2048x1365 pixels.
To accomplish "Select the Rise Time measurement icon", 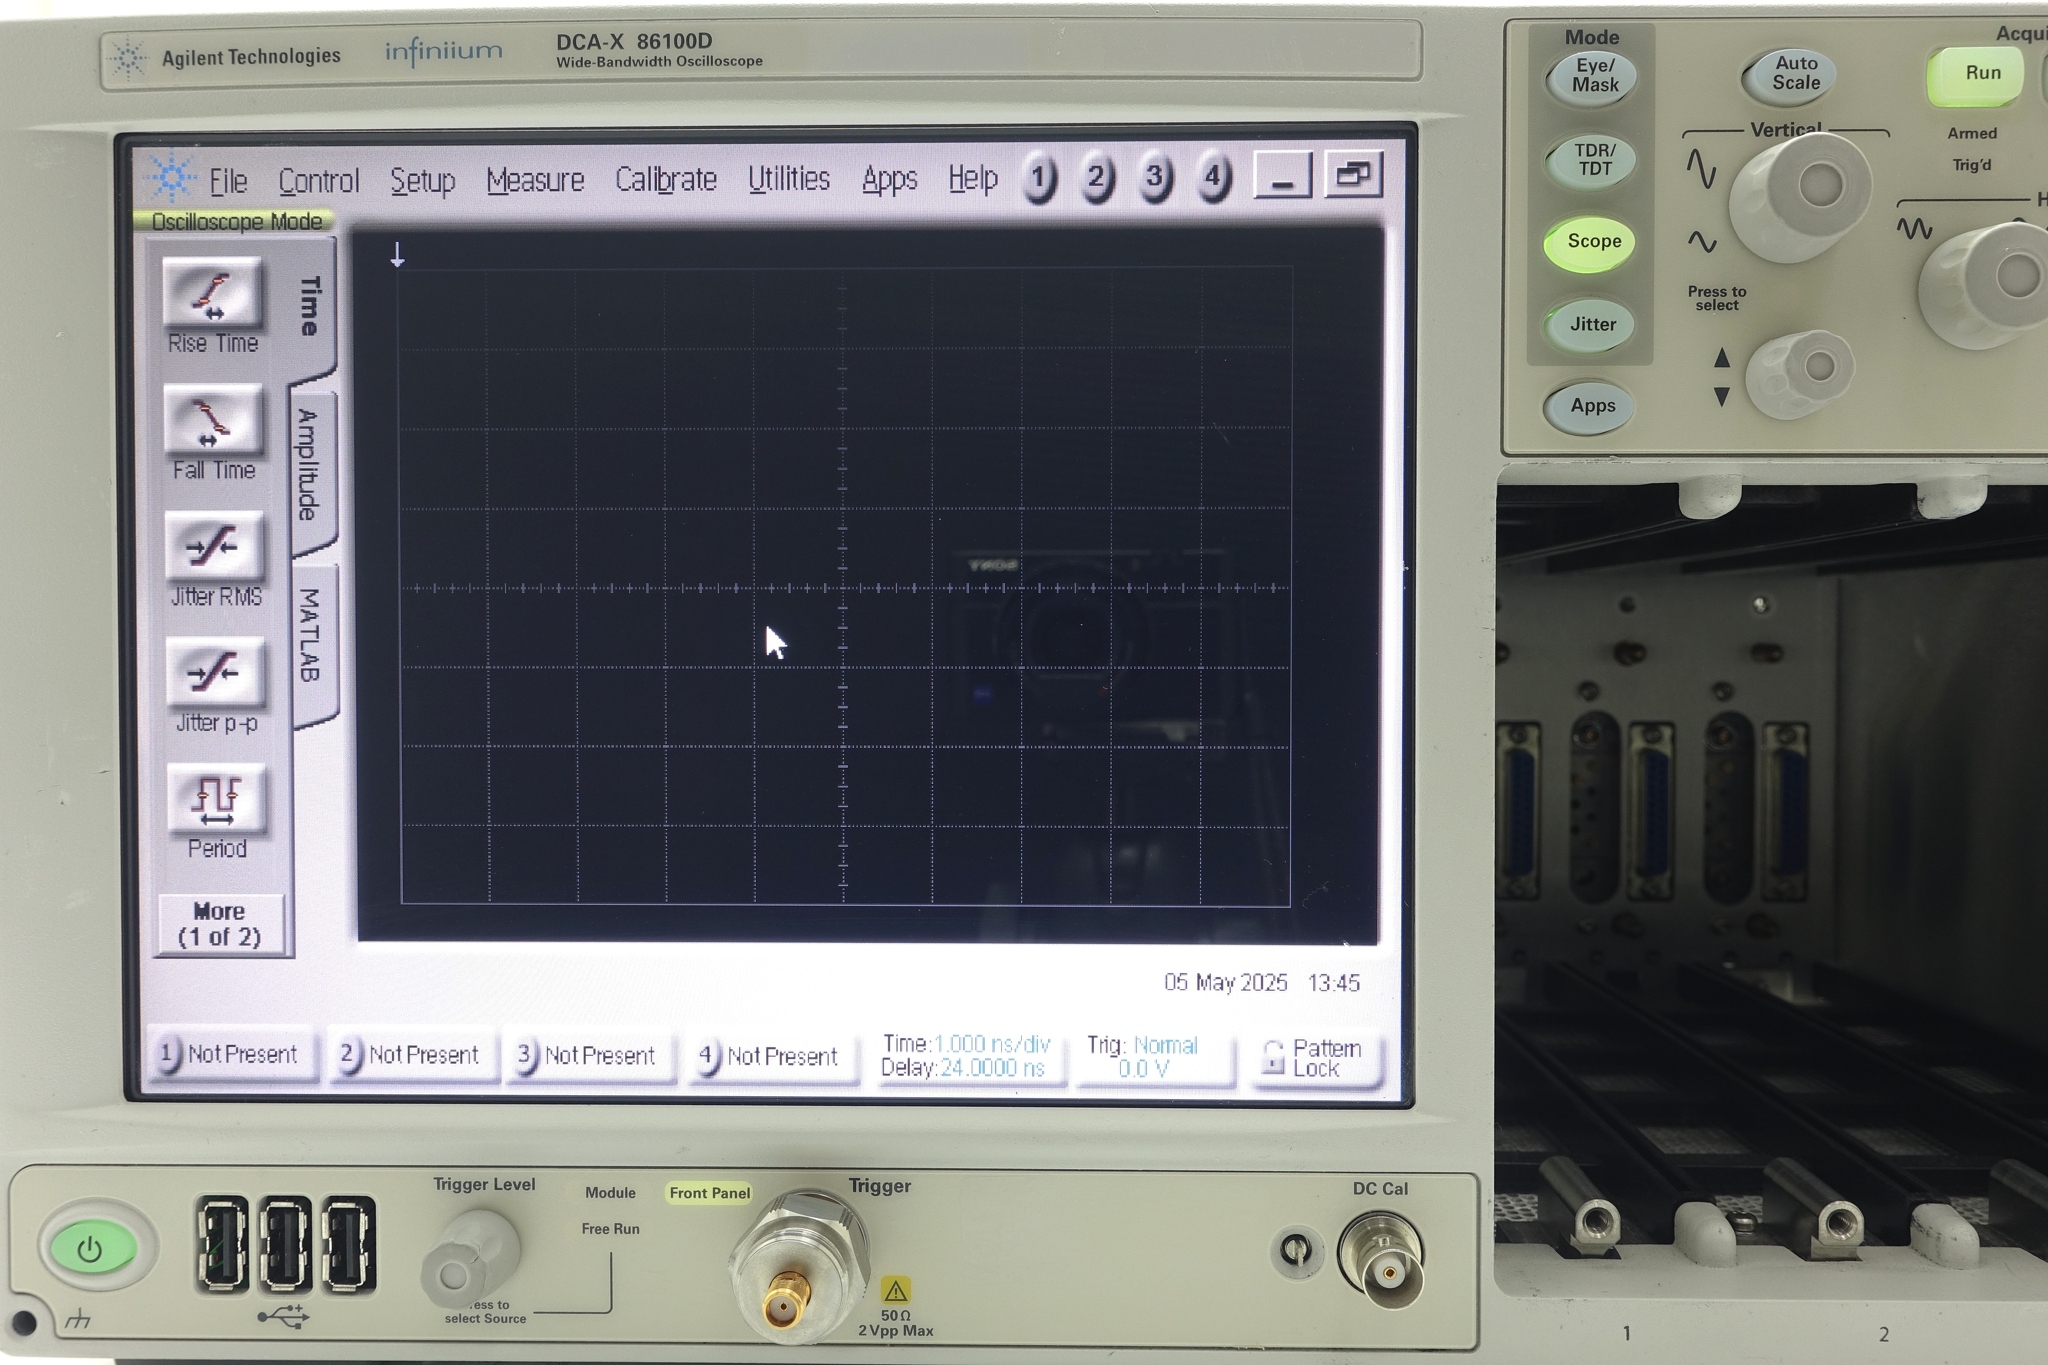I will point(213,294).
